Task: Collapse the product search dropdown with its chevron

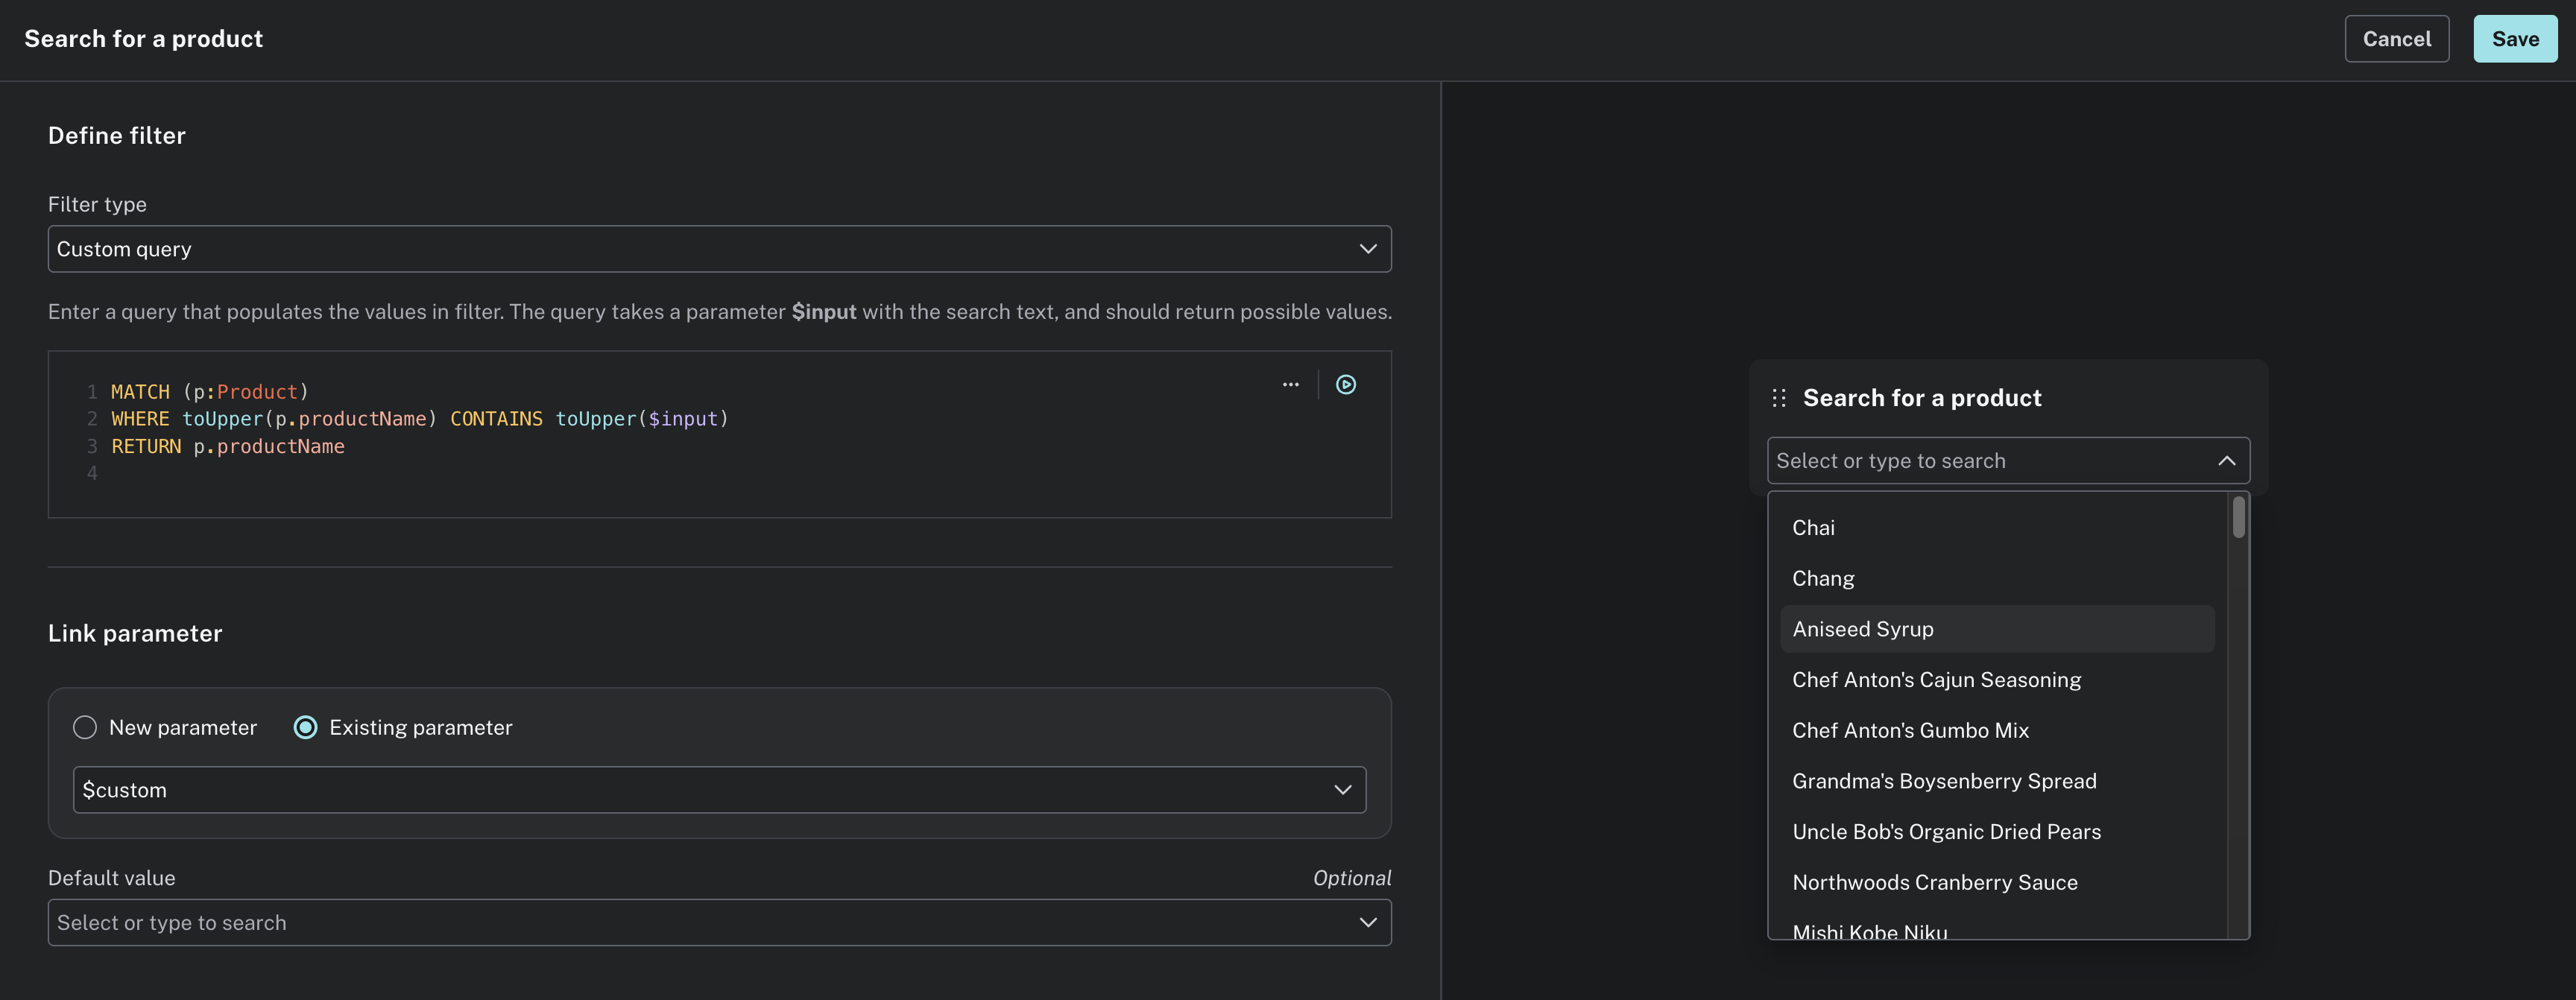Action: tap(2227, 461)
